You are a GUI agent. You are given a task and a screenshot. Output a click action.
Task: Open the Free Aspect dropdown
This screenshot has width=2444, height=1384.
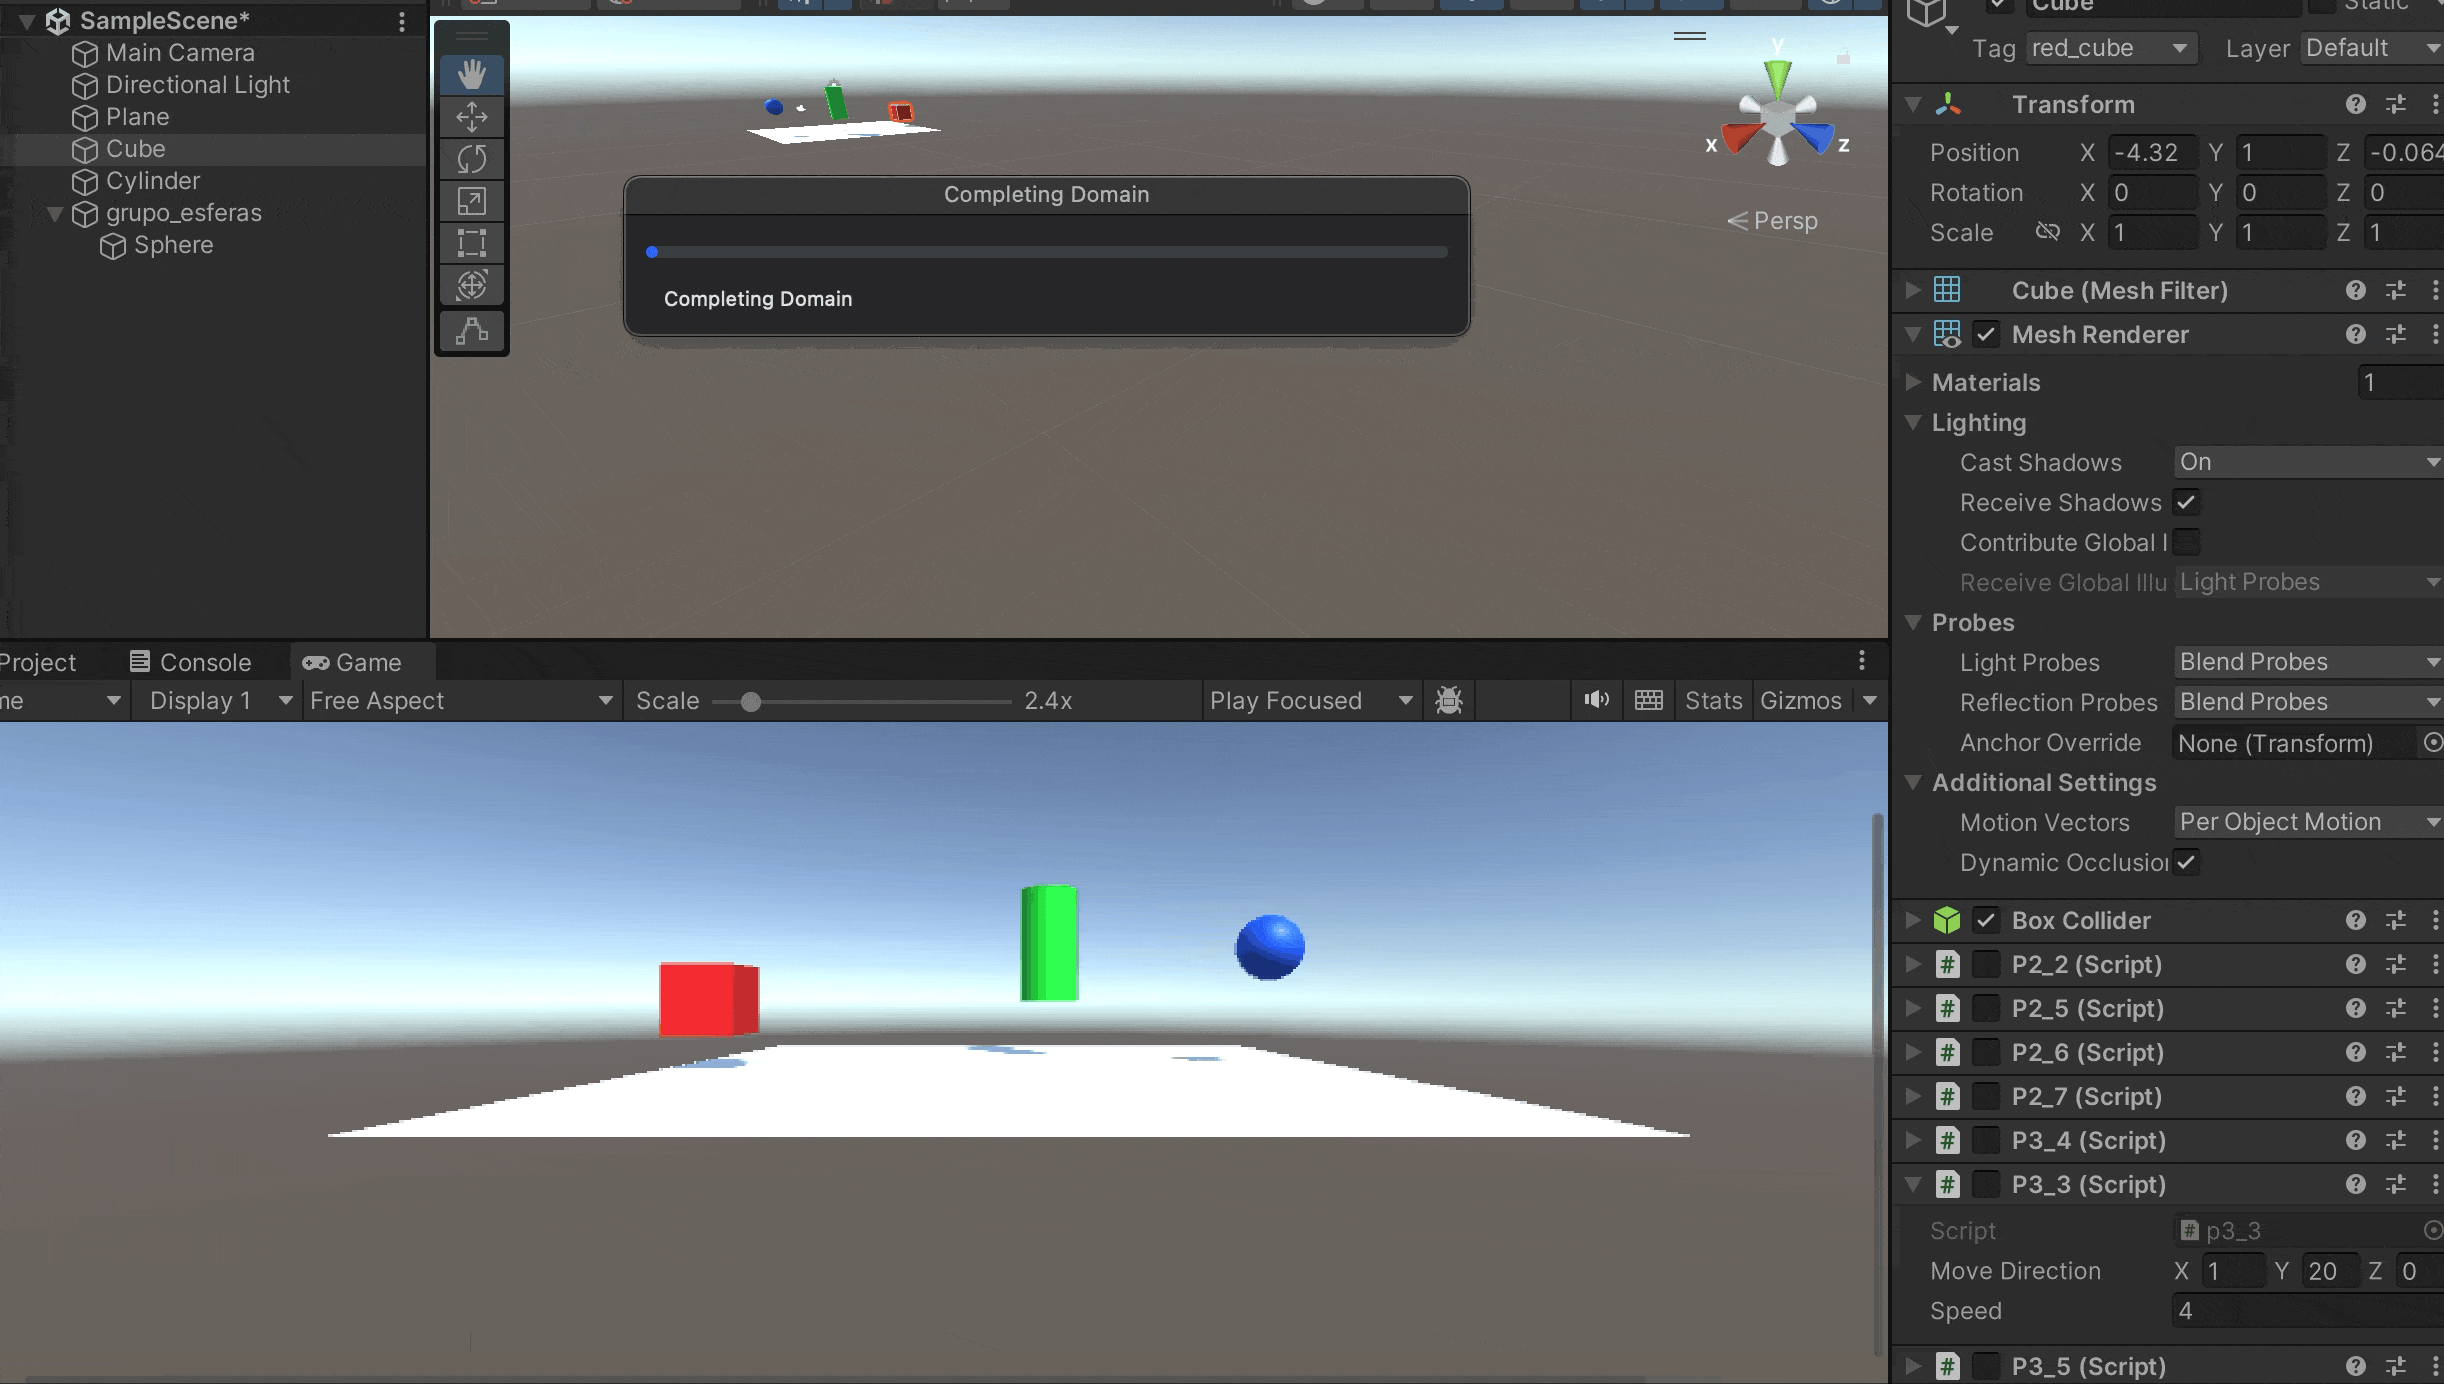point(460,701)
